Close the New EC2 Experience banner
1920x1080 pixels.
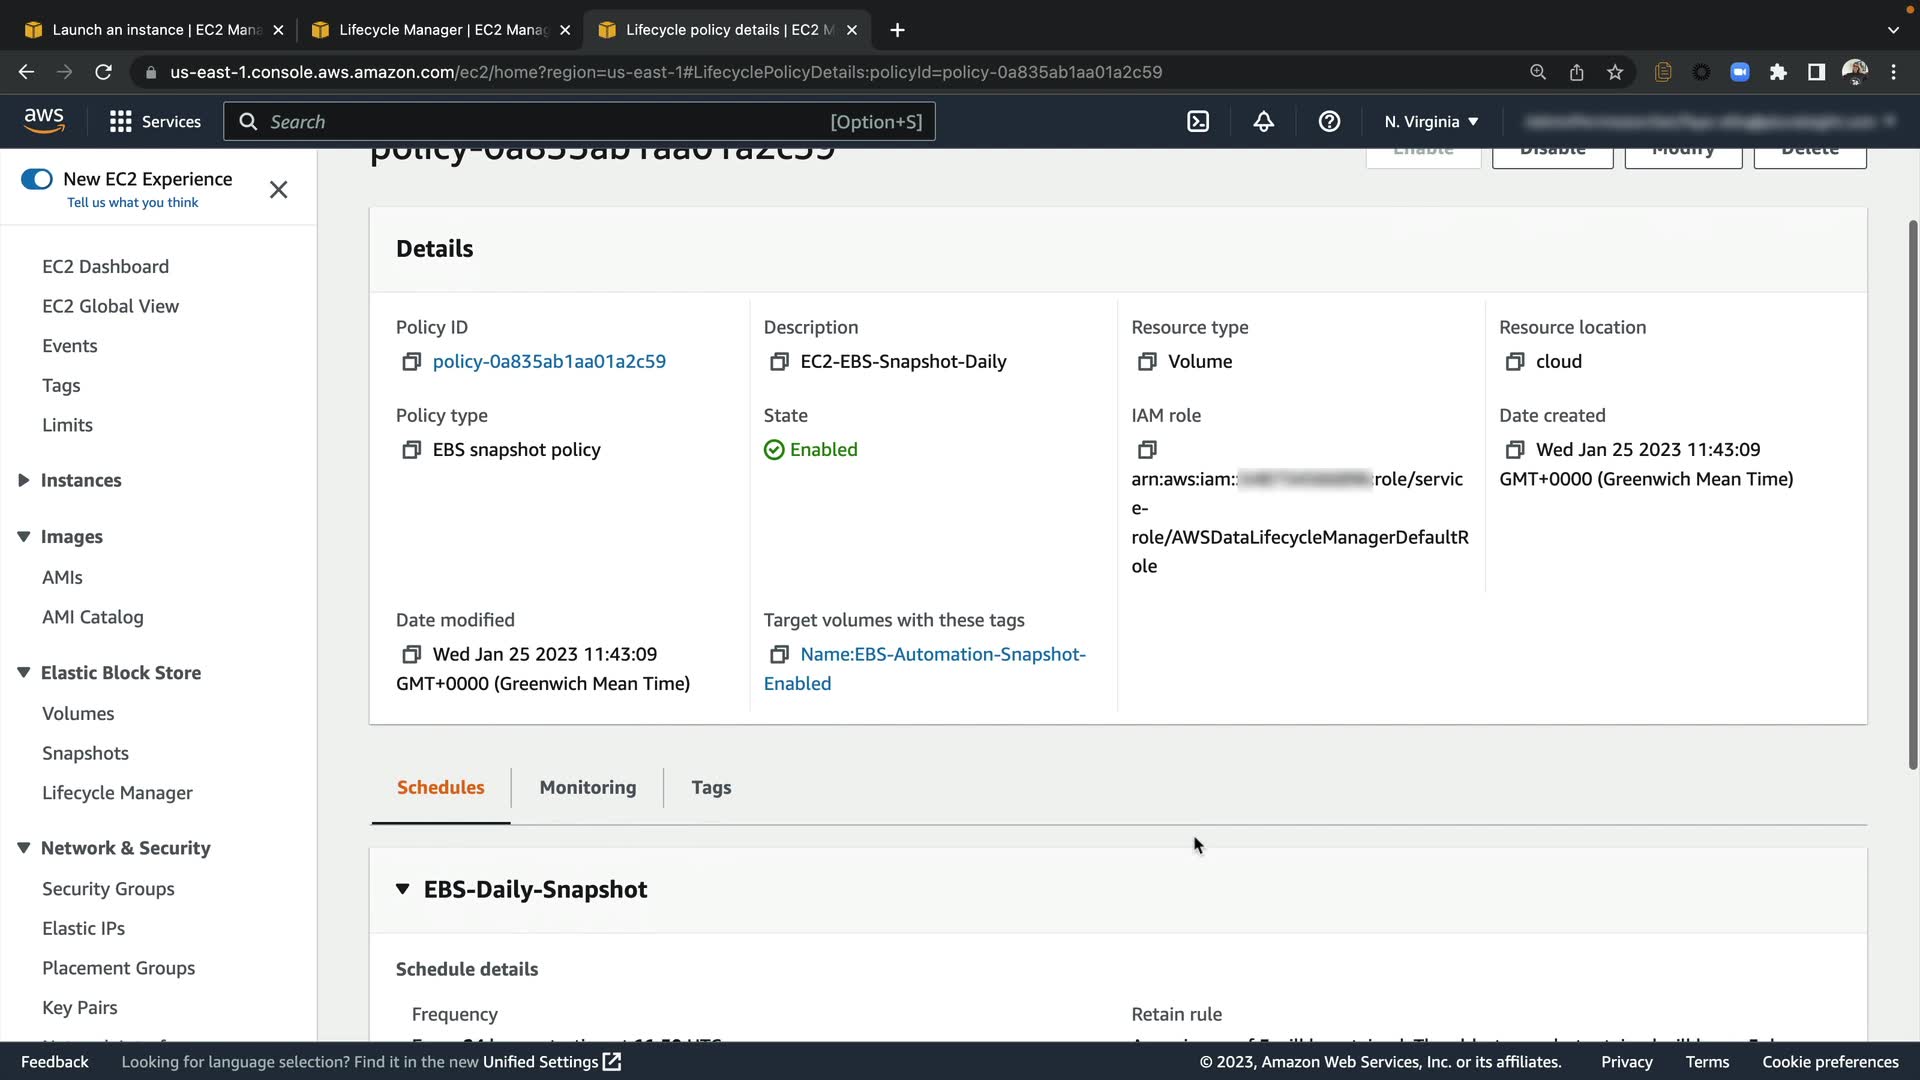[x=278, y=190]
